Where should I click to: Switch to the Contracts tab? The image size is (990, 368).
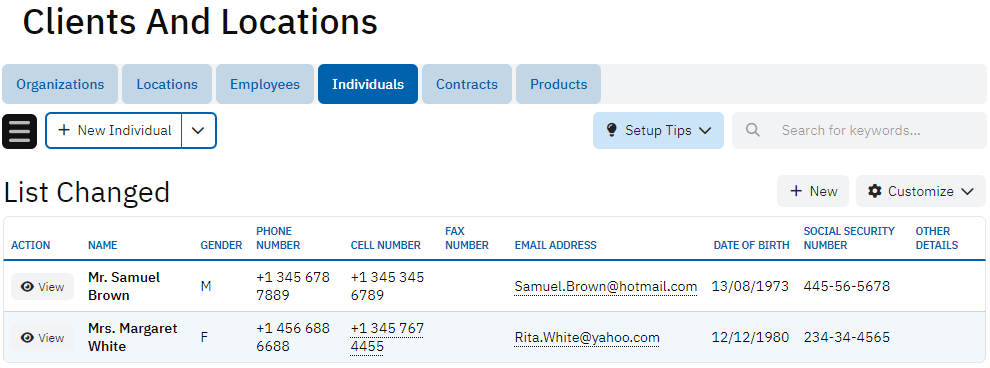point(467,84)
